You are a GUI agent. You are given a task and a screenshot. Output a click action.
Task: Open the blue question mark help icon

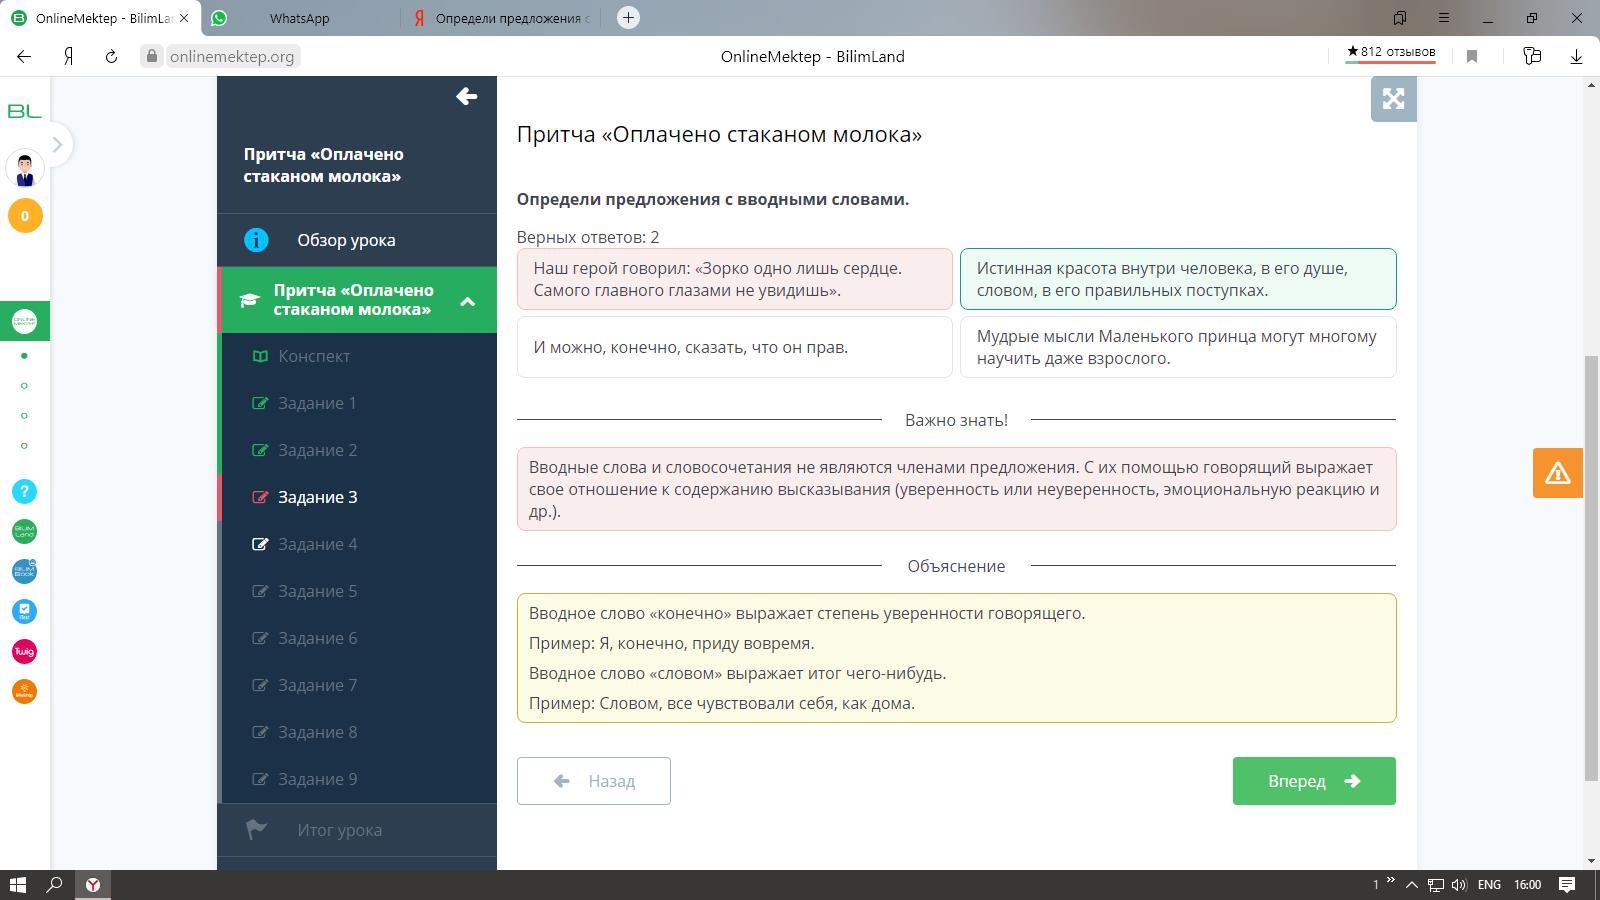coord(24,491)
